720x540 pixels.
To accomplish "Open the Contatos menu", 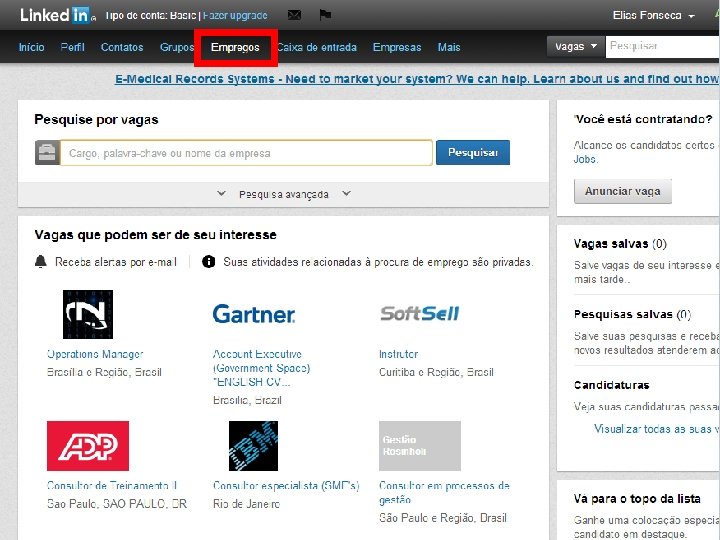I will pyautogui.click(x=122, y=47).
